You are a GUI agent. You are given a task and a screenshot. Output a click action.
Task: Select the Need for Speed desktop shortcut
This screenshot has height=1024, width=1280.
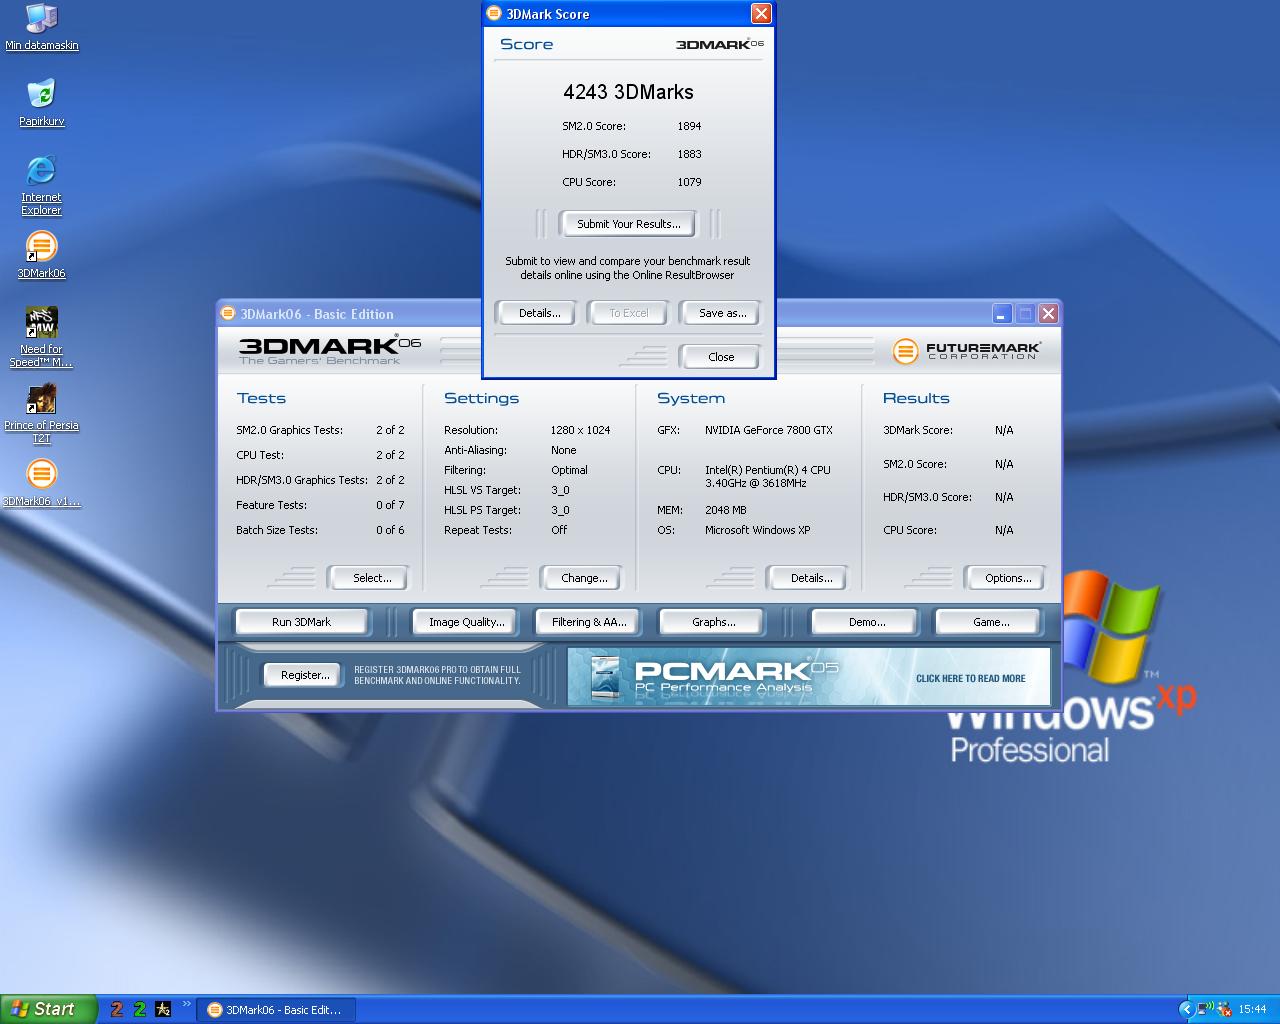pos(41,337)
